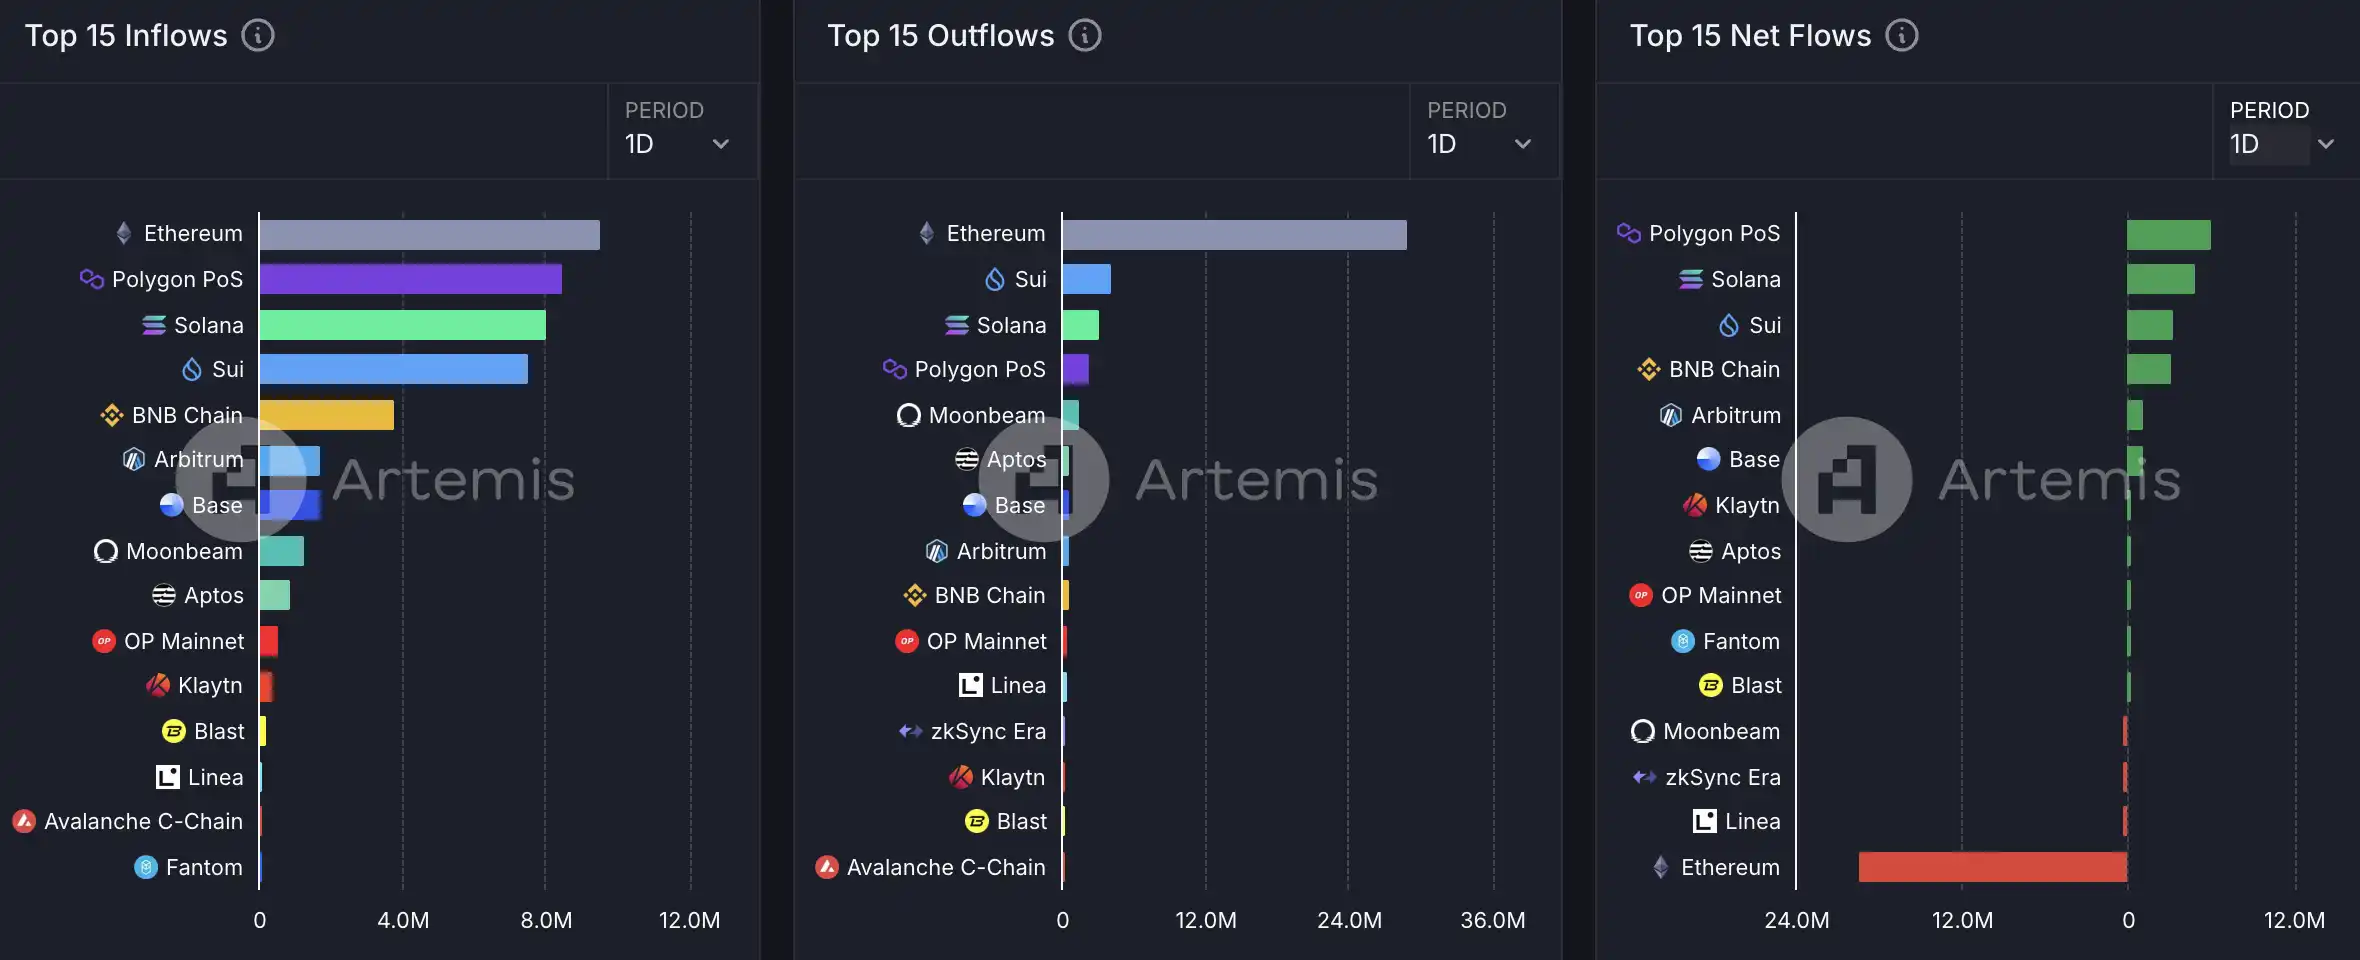This screenshot has width=2360, height=960.
Task: Click the Sui label in Outflows chart
Action: click(1030, 279)
